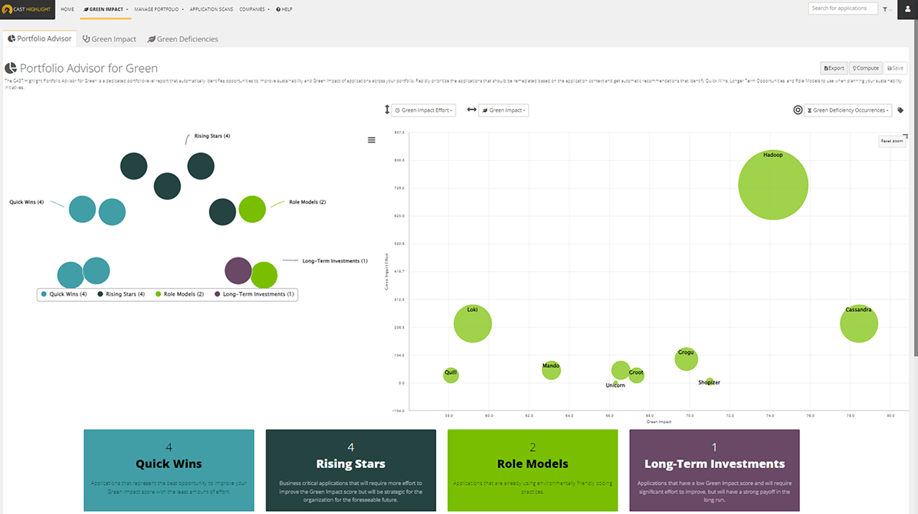Image resolution: width=918 pixels, height=514 pixels.
Task: Toggle the Rising Stars legend item
Action: pyautogui.click(x=121, y=294)
